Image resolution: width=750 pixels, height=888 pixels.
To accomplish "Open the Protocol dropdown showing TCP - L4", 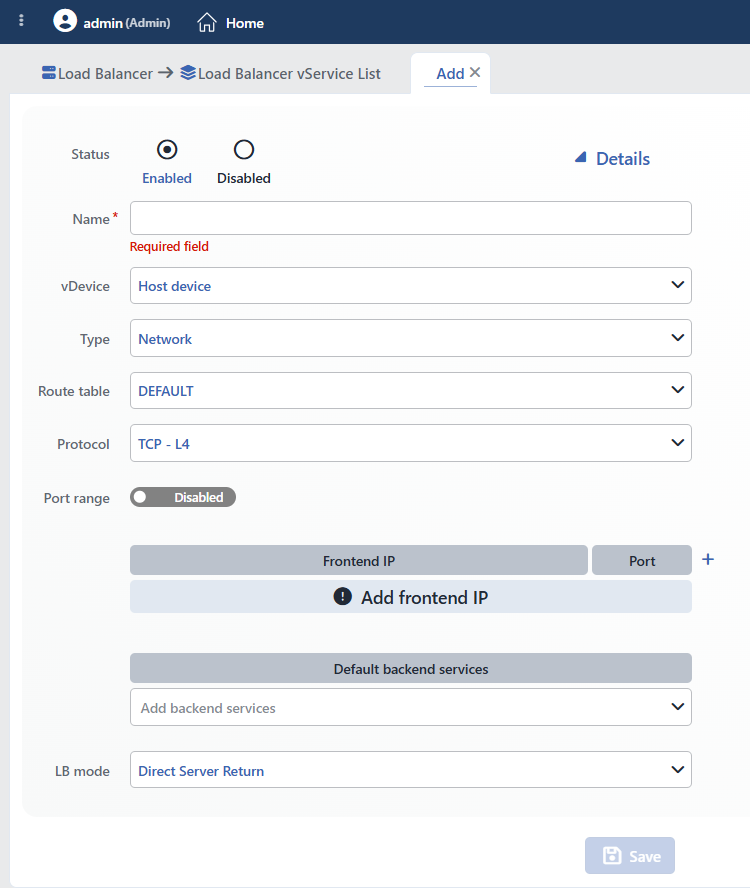I will coord(411,443).
